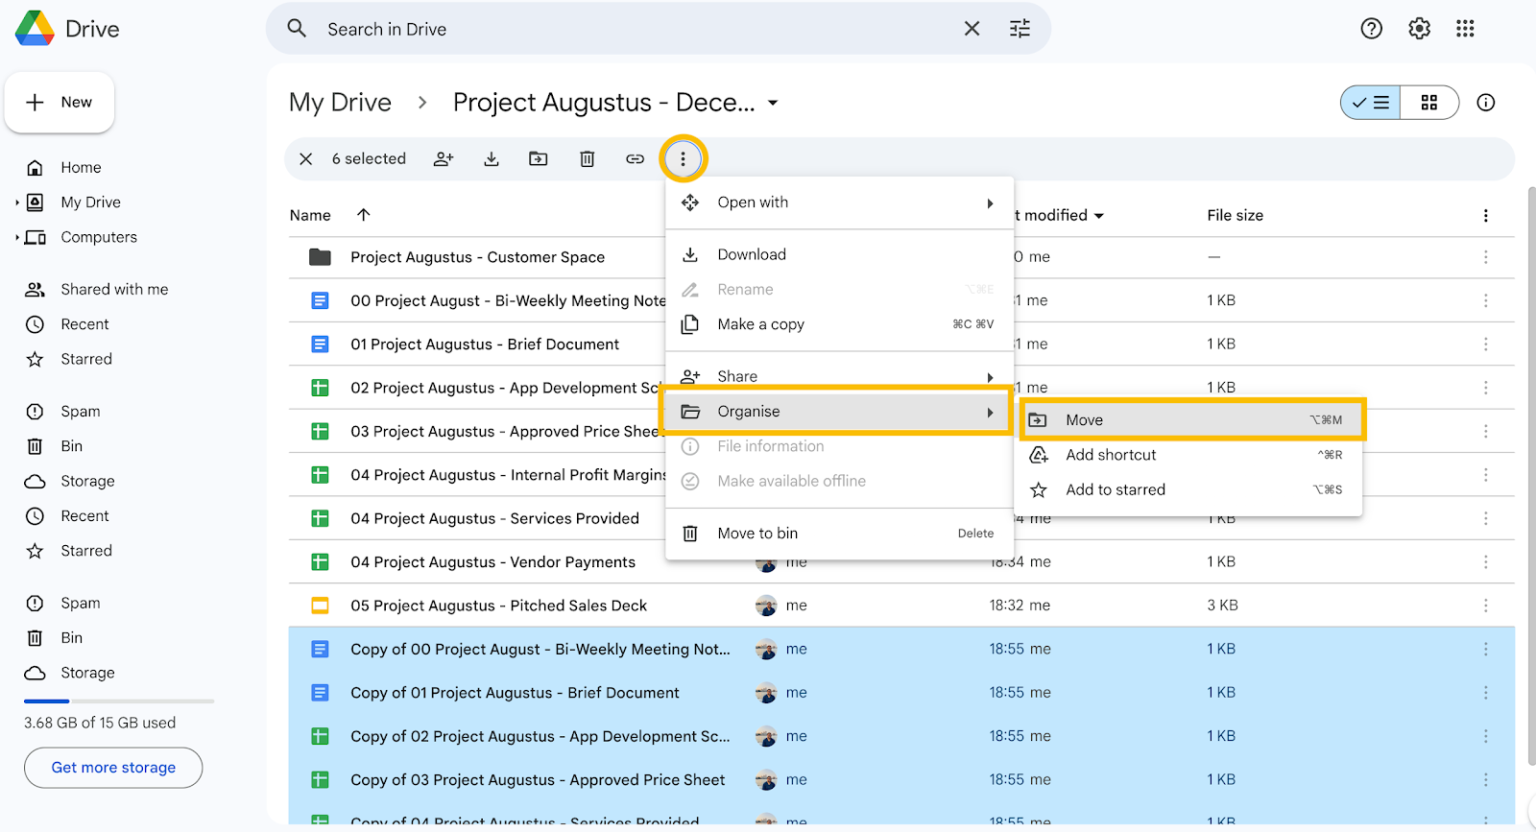This screenshot has width=1536, height=832.
Task: Clear selection with the X icon
Action: tap(305, 158)
